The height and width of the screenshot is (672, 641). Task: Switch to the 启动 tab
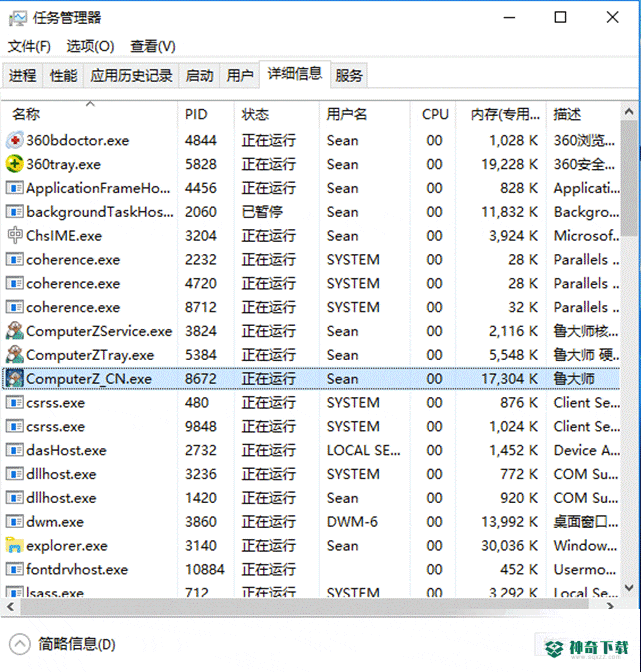[x=199, y=76]
